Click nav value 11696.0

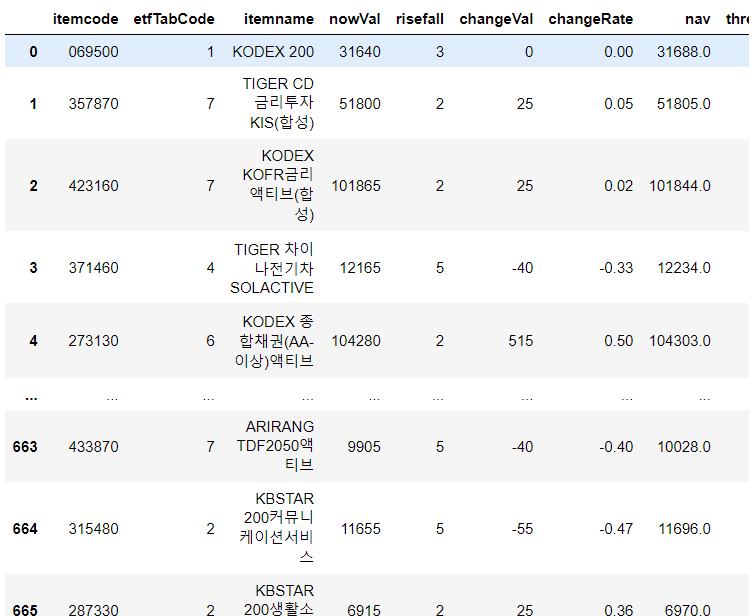(x=685, y=528)
